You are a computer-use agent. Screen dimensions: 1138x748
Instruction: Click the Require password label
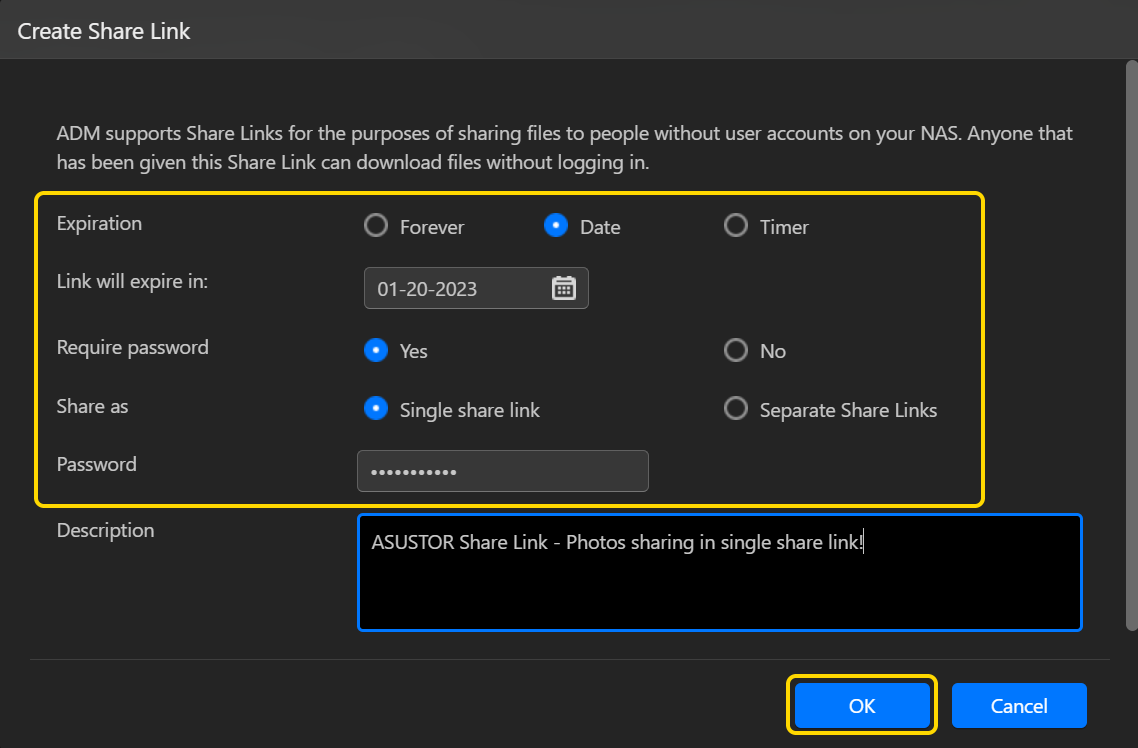click(x=133, y=348)
